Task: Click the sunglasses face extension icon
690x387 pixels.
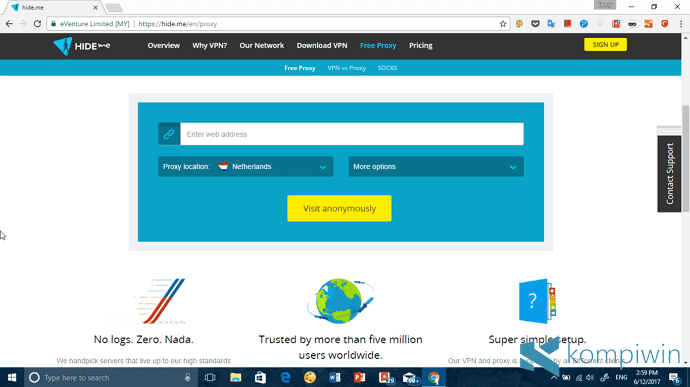Action: (632, 24)
